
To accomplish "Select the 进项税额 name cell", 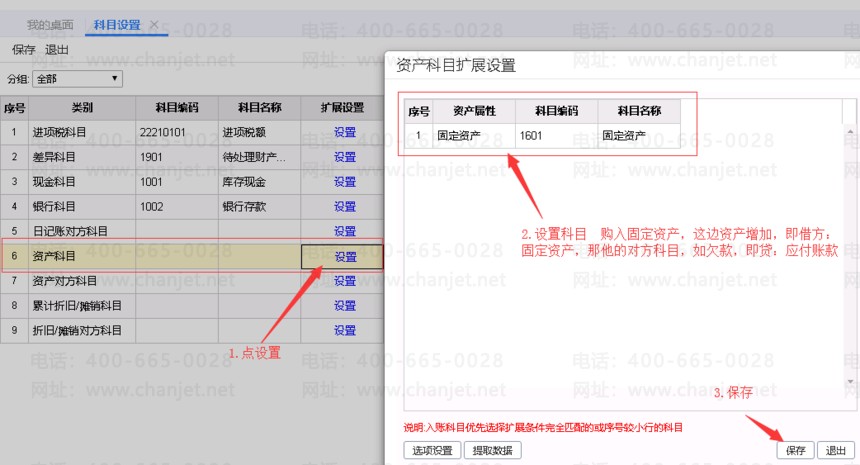I will [259, 132].
